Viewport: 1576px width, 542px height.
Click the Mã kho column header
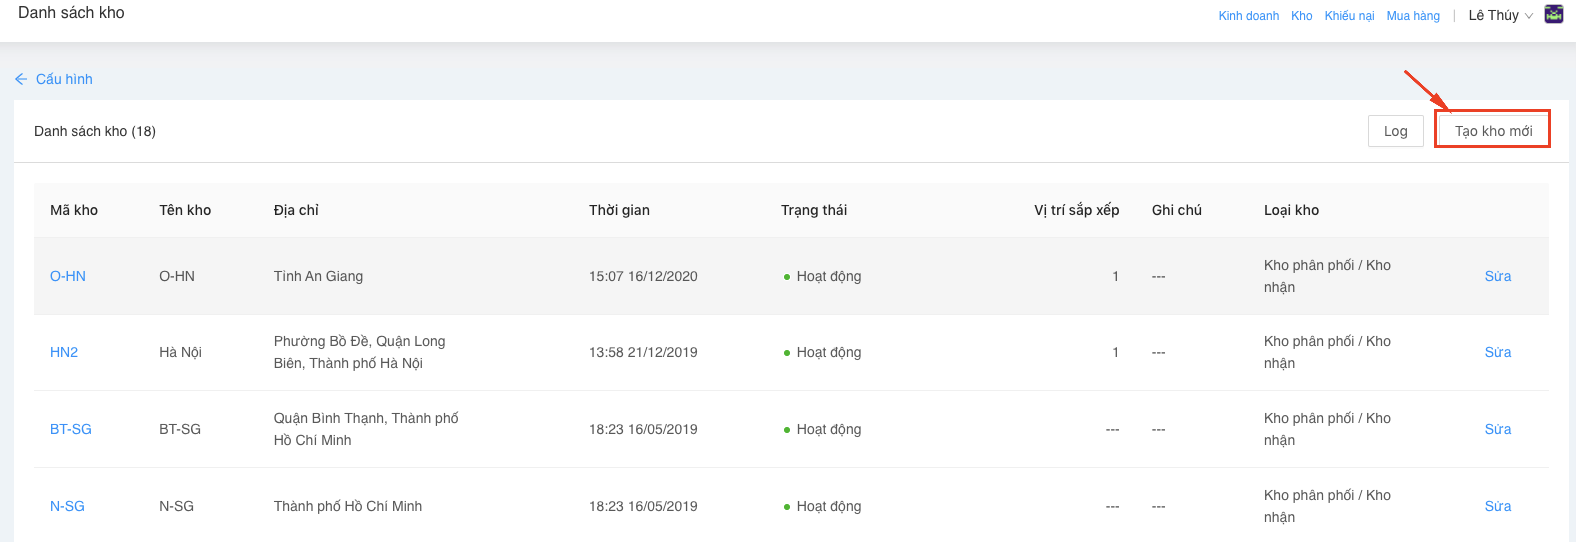click(x=74, y=210)
